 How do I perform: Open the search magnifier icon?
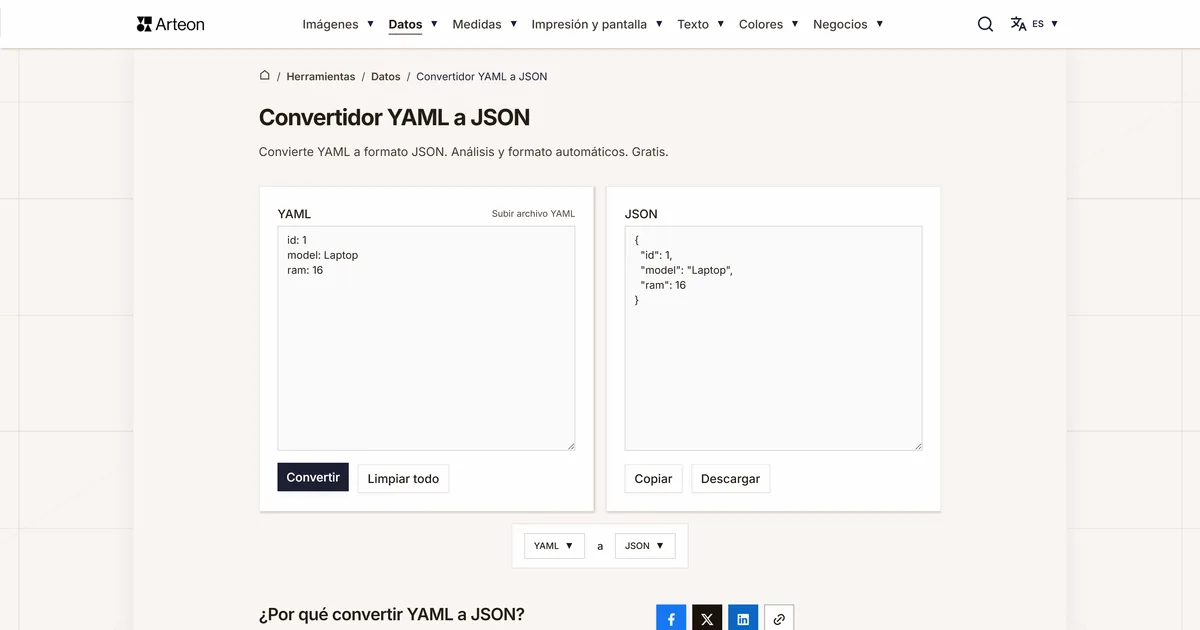(985, 24)
